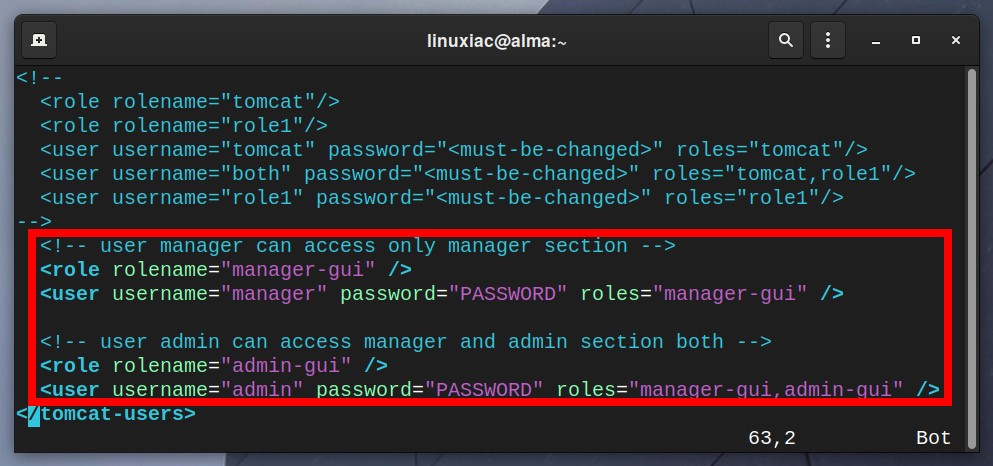
Task: Minimize the terminal window
Action: pos(876,41)
